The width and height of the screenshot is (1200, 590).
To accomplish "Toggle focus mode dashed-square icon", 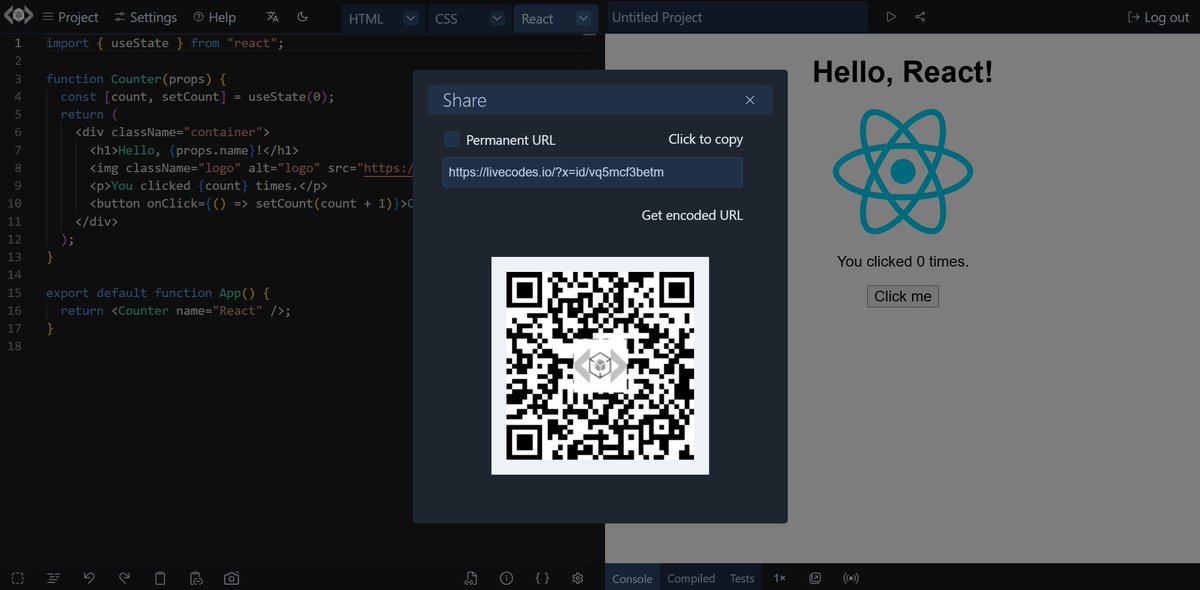I will coord(17,578).
